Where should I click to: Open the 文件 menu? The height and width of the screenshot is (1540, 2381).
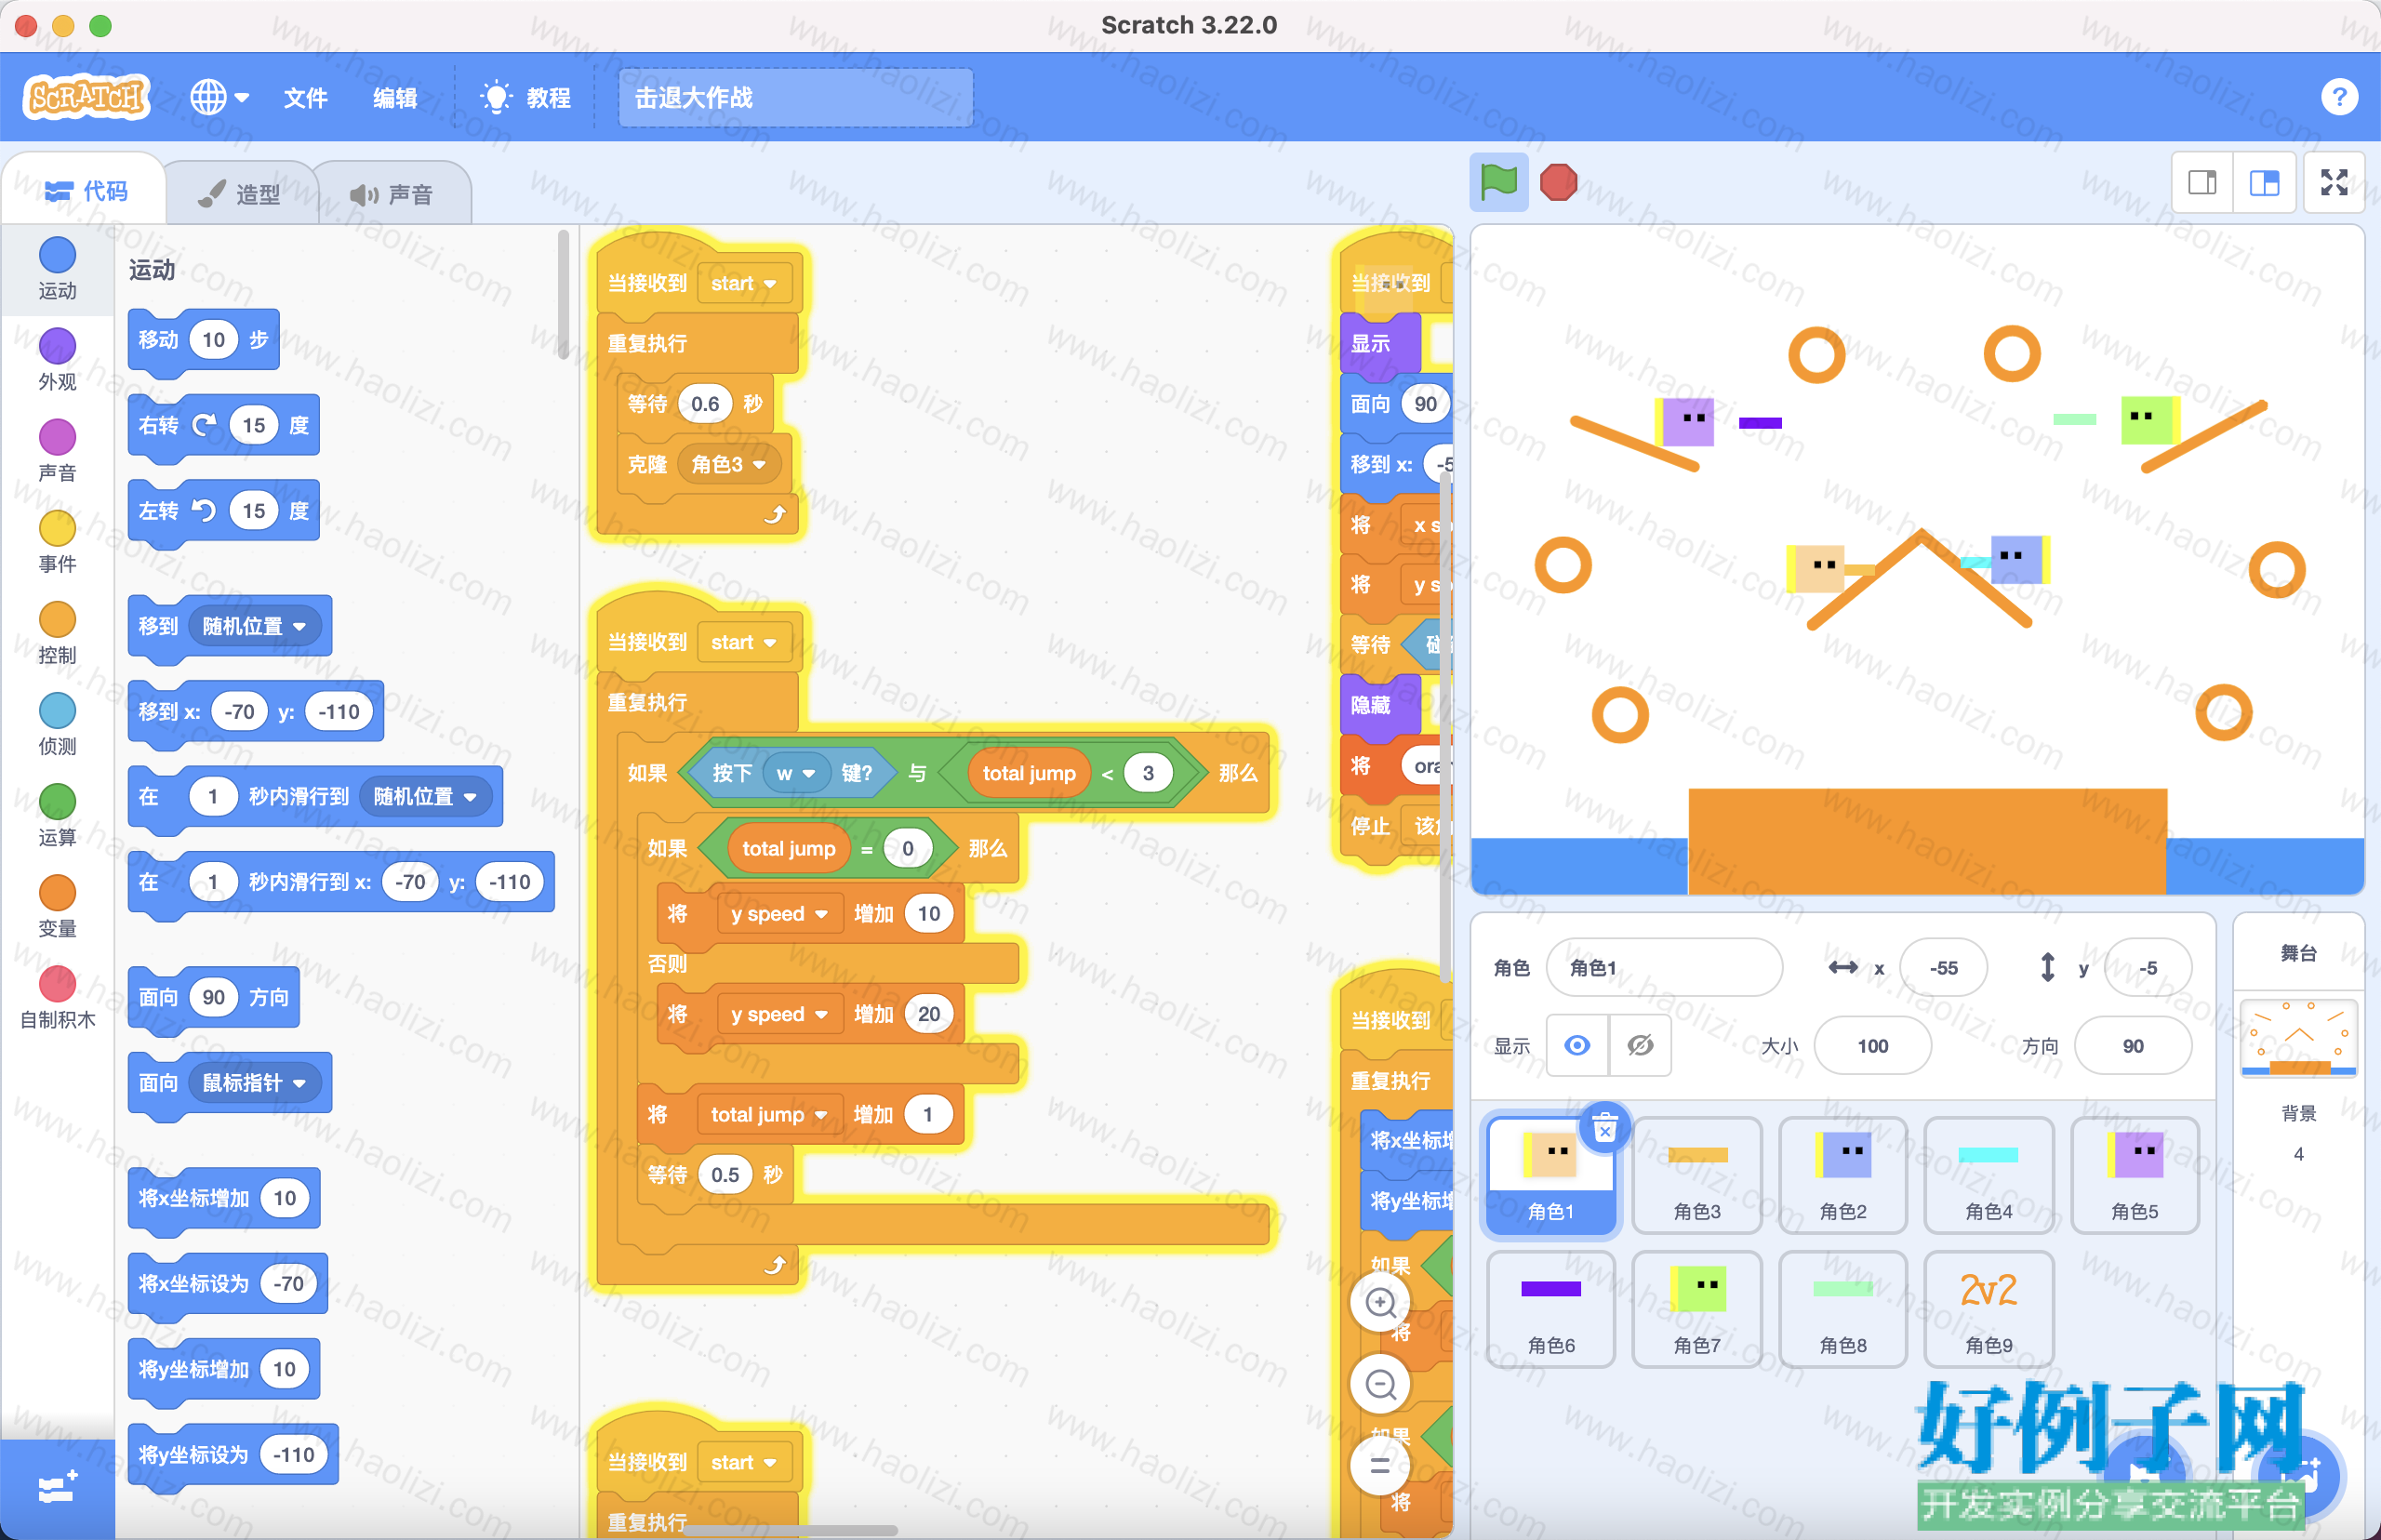point(305,97)
